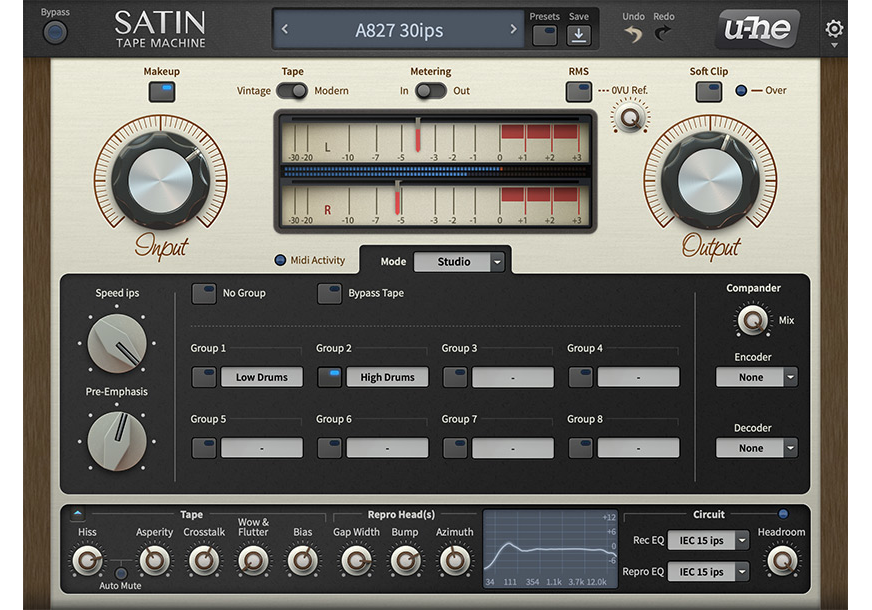Viewport: 872px width, 610px height.
Task: Toggle the Auto Mute button
Action: (121, 573)
